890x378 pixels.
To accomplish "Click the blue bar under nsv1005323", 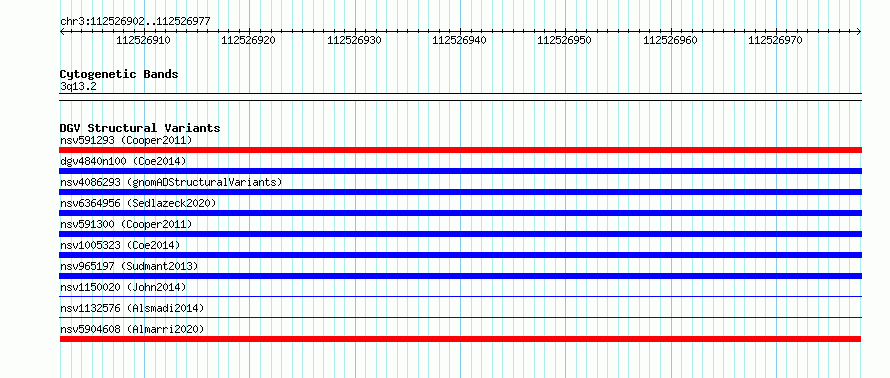I will click(460, 255).
